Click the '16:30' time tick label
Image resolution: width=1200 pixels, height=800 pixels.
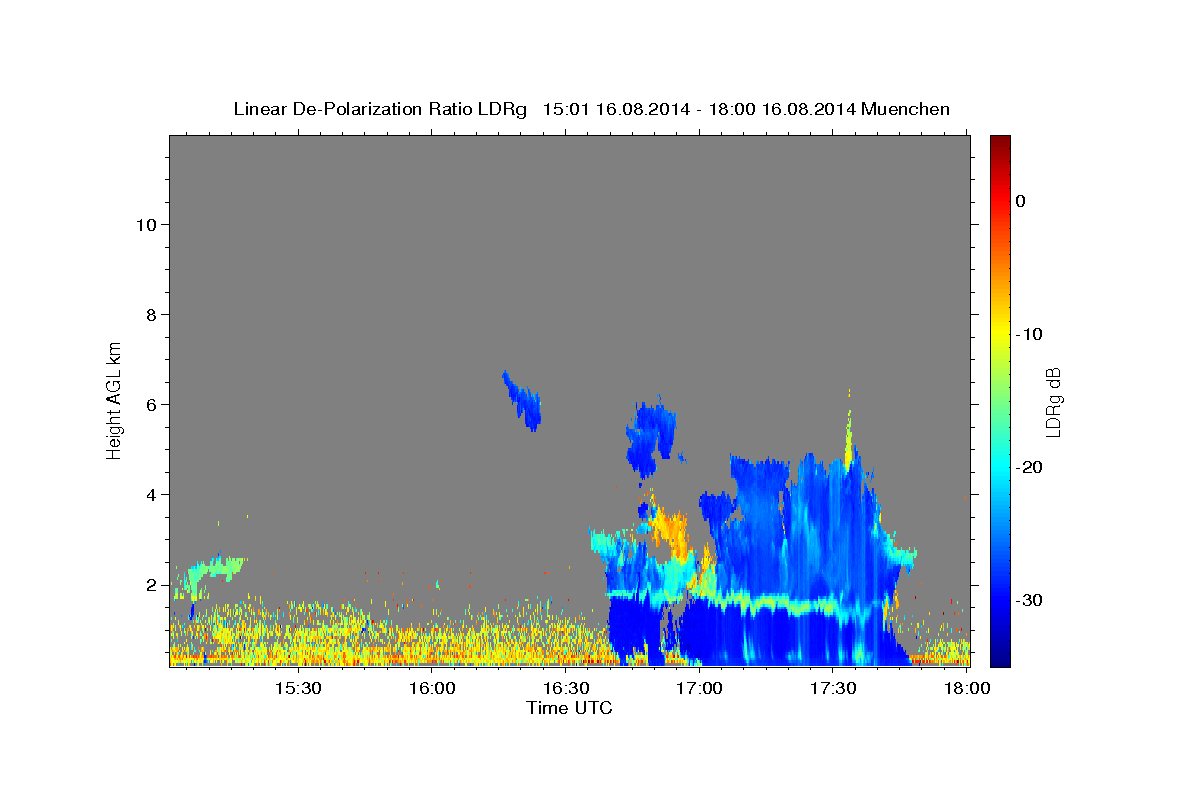pos(566,689)
